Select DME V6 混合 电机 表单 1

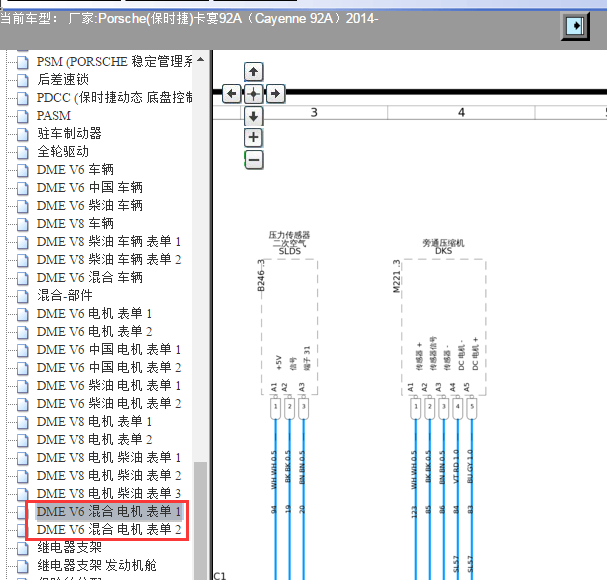click(109, 511)
